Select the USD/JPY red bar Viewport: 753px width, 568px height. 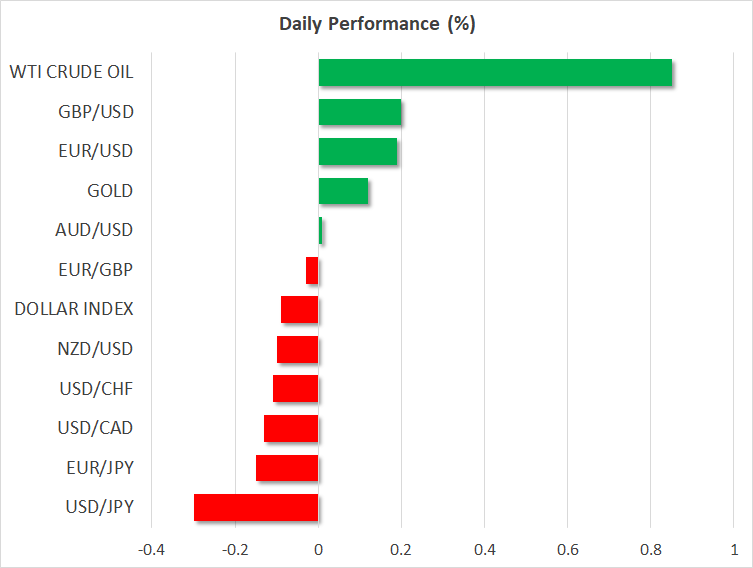click(256, 508)
